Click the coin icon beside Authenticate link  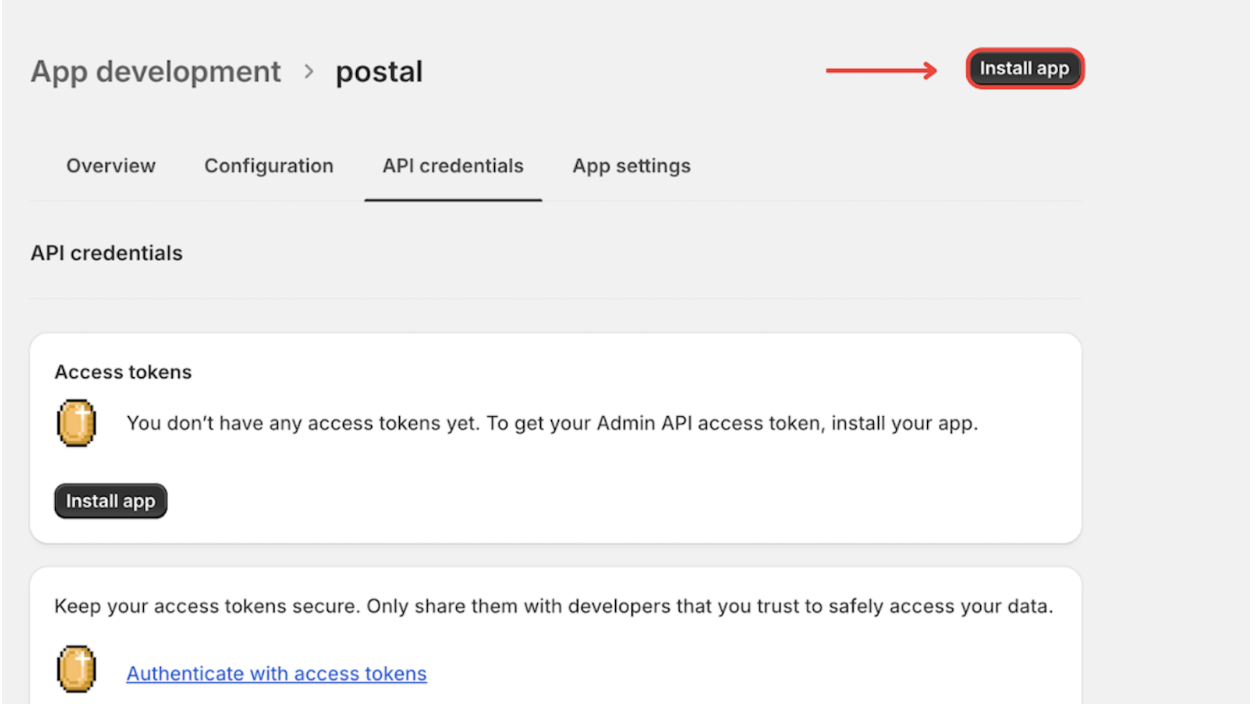[x=76, y=669]
